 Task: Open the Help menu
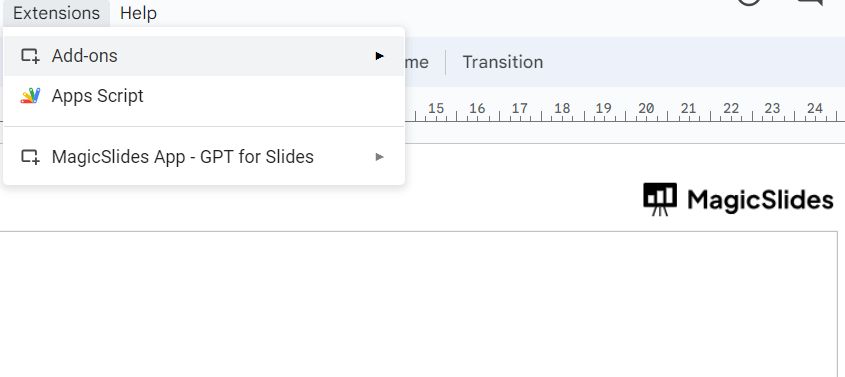coord(138,13)
